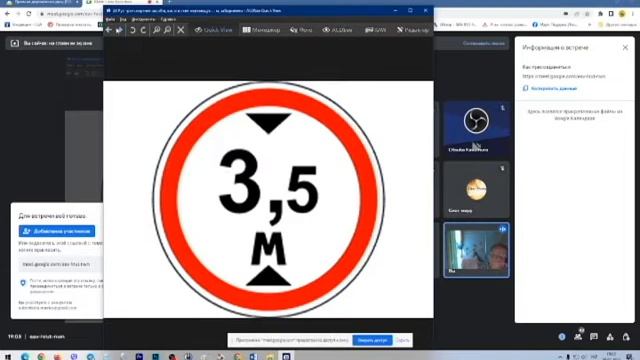Viewport: 640px width, 360px height.
Task: Open the Windows Start menu
Action: 8,356
